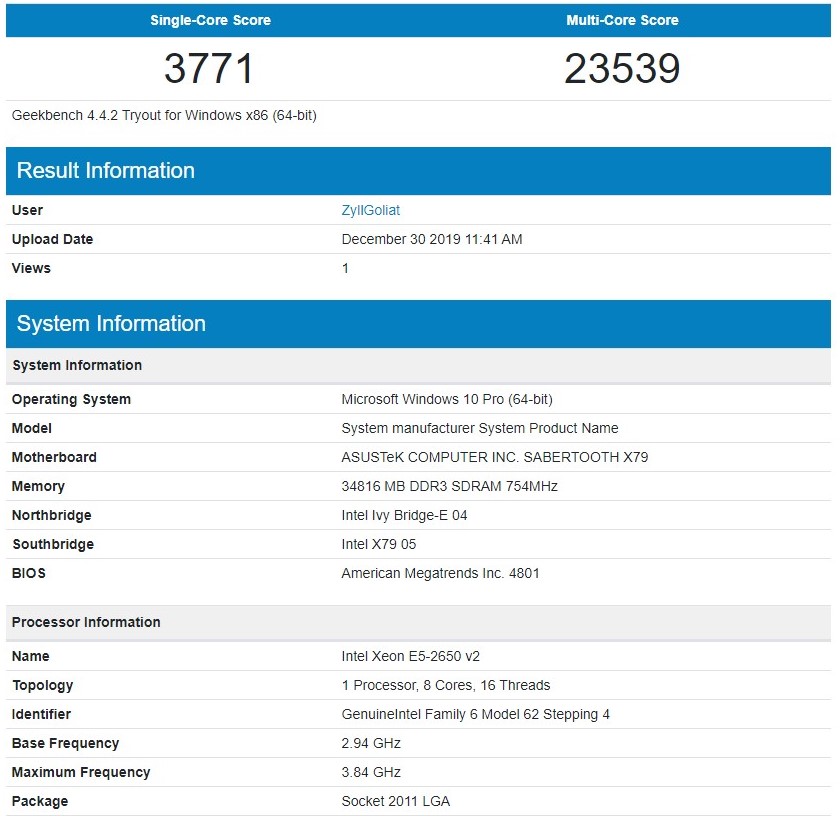The height and width of the screenshot is (816, 840).
Task: Click the Northbridge row label
Action: point(51,515)
